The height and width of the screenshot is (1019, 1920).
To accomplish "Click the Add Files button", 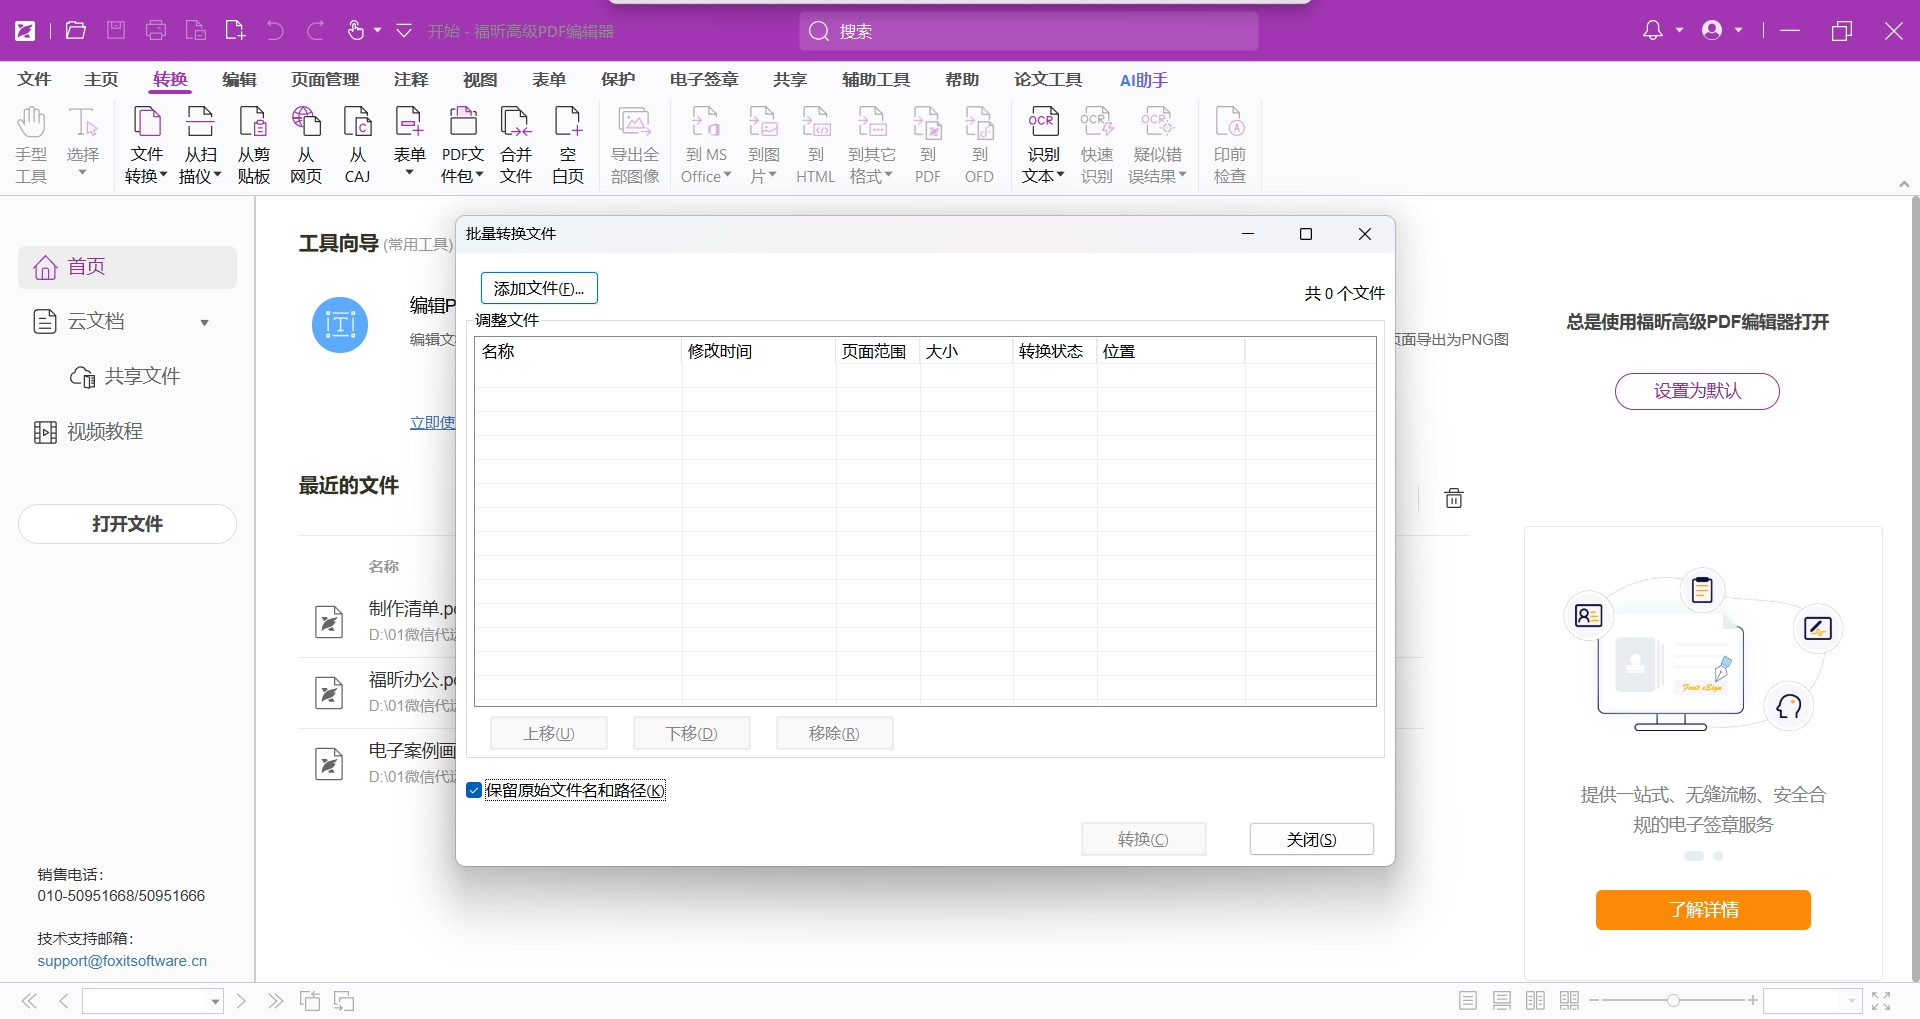I will (539, 288).
